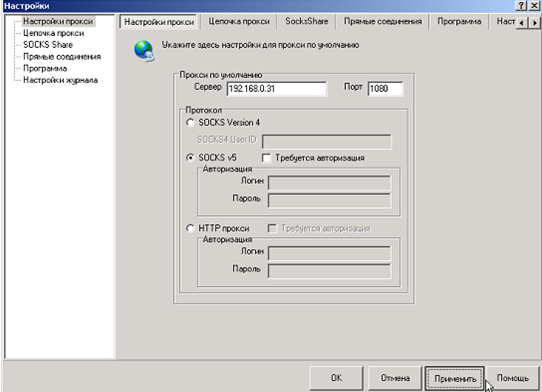Click the Отмена button
The image size is (542, 392).
point(395,378)
